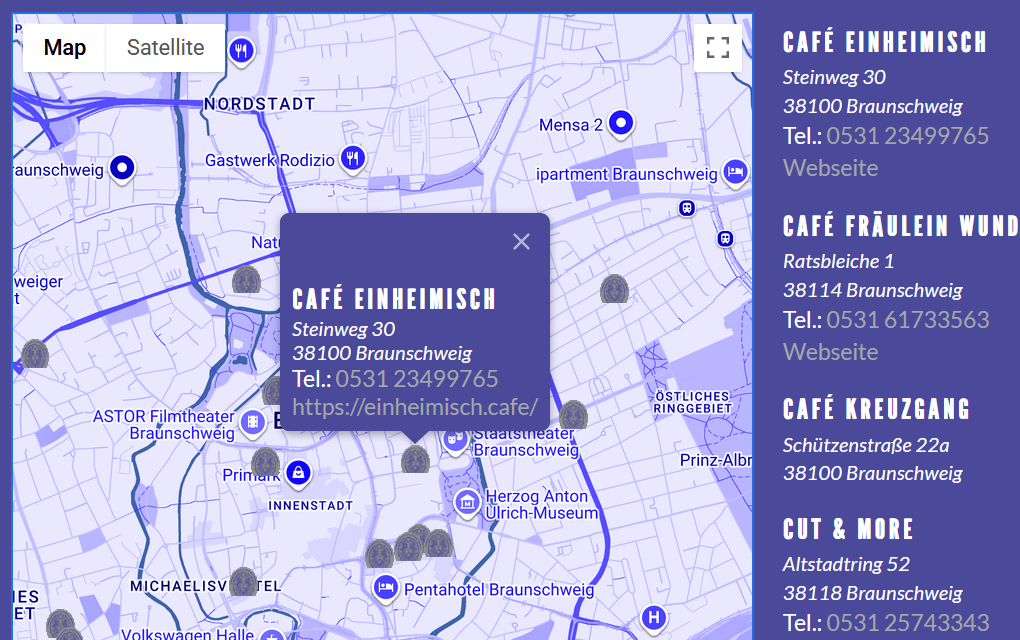Click the Östliches Ringgebiet district label

[693, 402]
